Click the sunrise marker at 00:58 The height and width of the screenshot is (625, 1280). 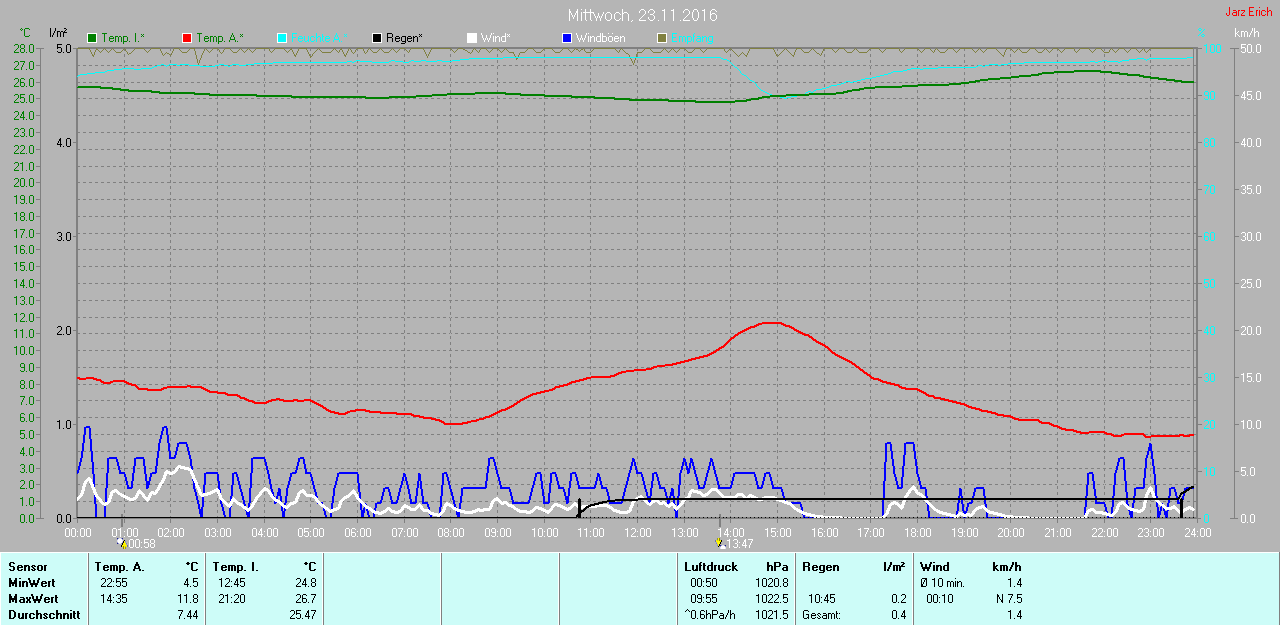(x=123, y=543)
